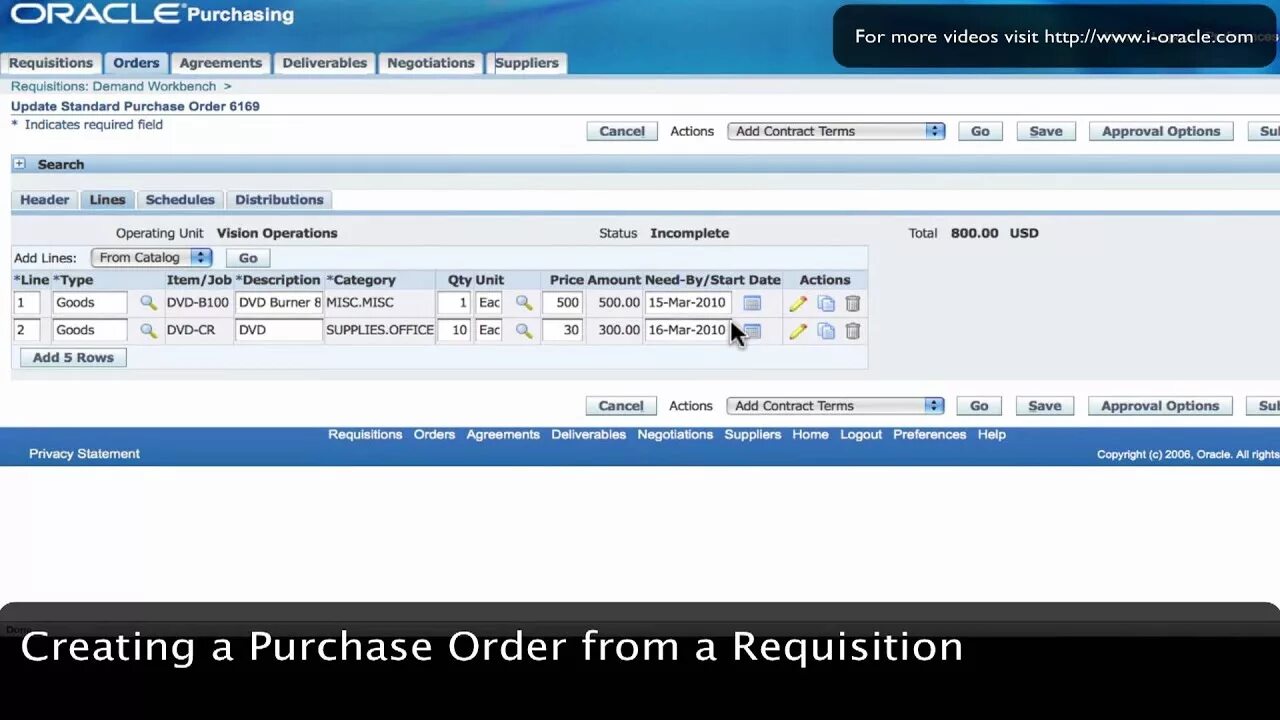Screen dimensions: 1280x720
Task: Duplicate line 2 with copy icon
Action: (826, 331)
